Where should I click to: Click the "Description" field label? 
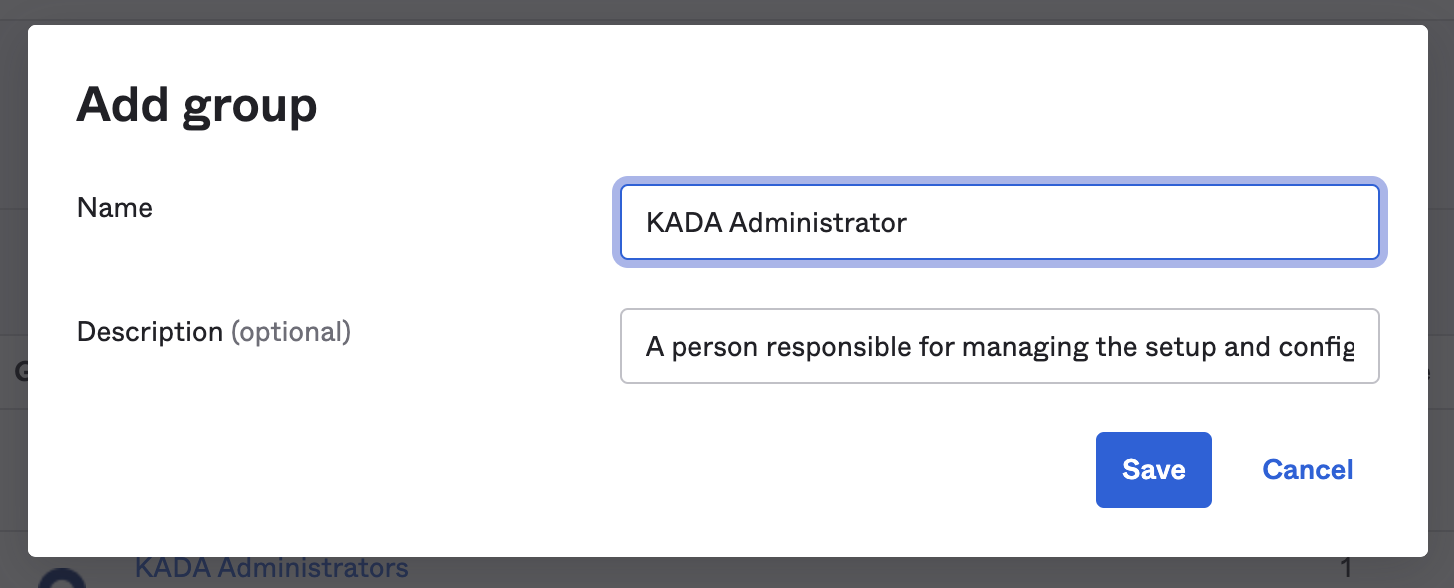[x=150, y=332]
